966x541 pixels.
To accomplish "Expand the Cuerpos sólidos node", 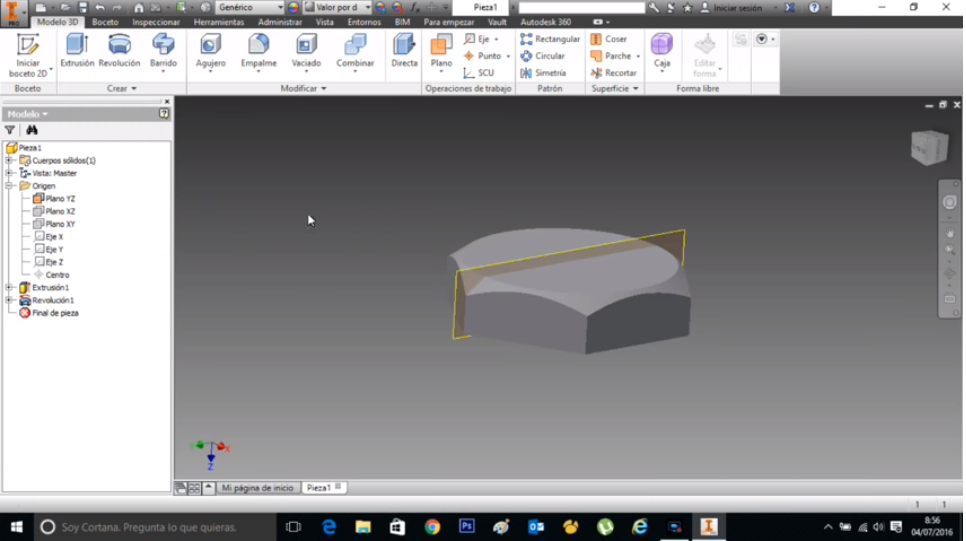I will click(x=9, y=161).
